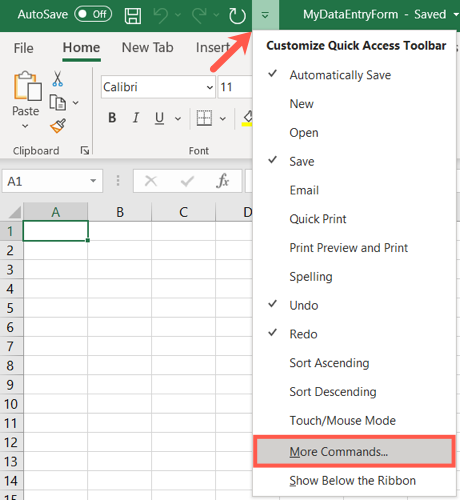This screenshot has height=500, width=460.
Task: Toggle Bold formatting button
Action: [112, 118]
